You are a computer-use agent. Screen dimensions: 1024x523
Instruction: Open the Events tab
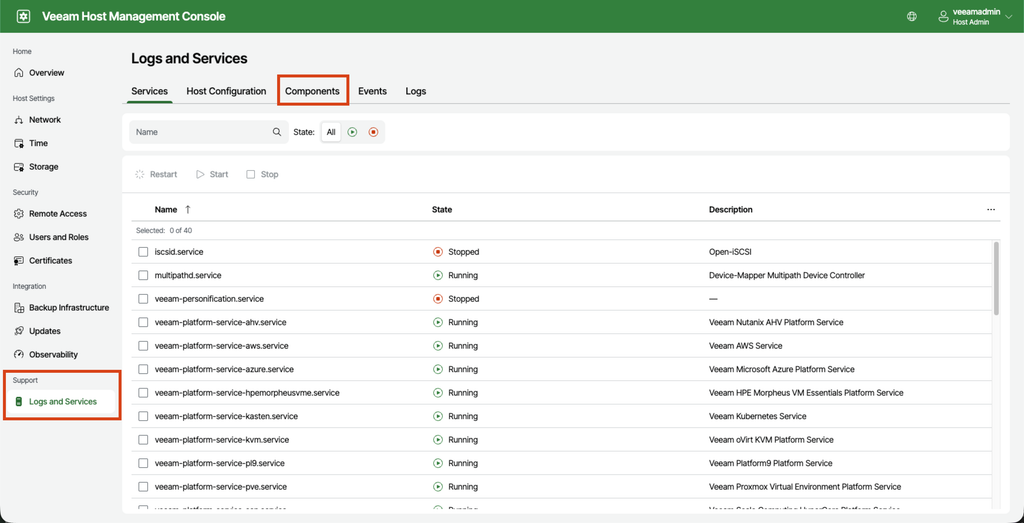point(372,91)
